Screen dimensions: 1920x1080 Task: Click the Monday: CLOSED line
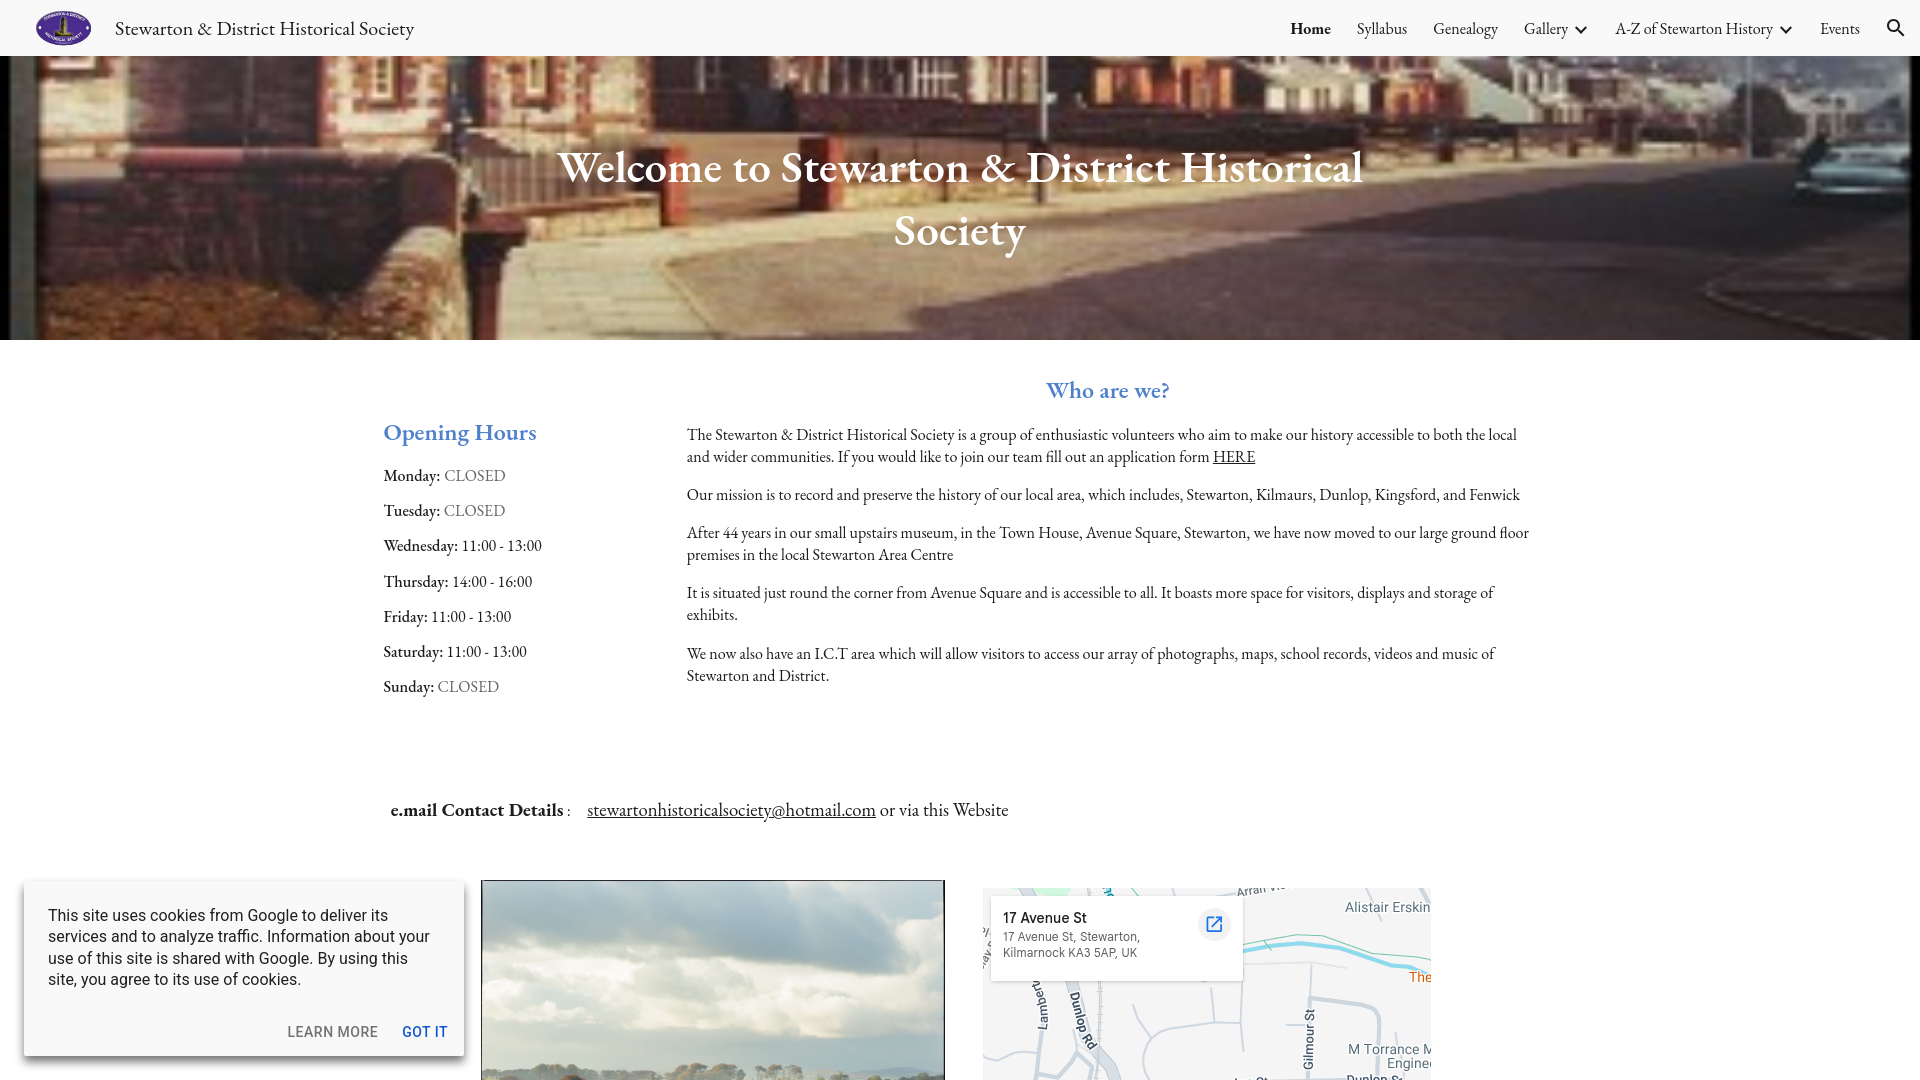tap(444, 476)
